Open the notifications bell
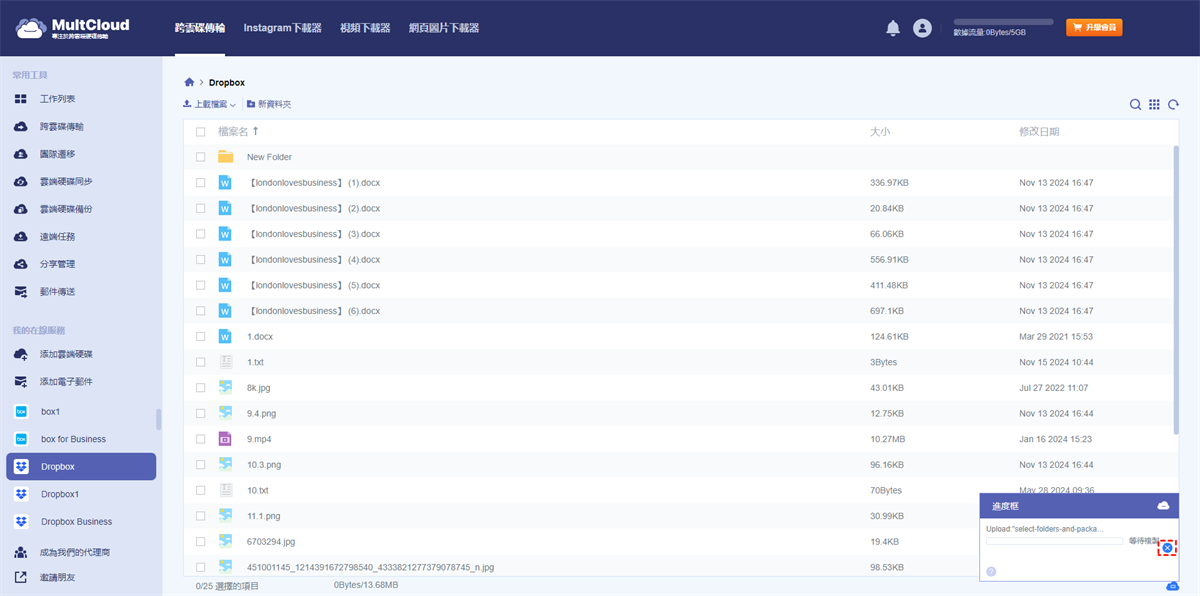This screenshot has height=596, width=1200. coord(893,29)
